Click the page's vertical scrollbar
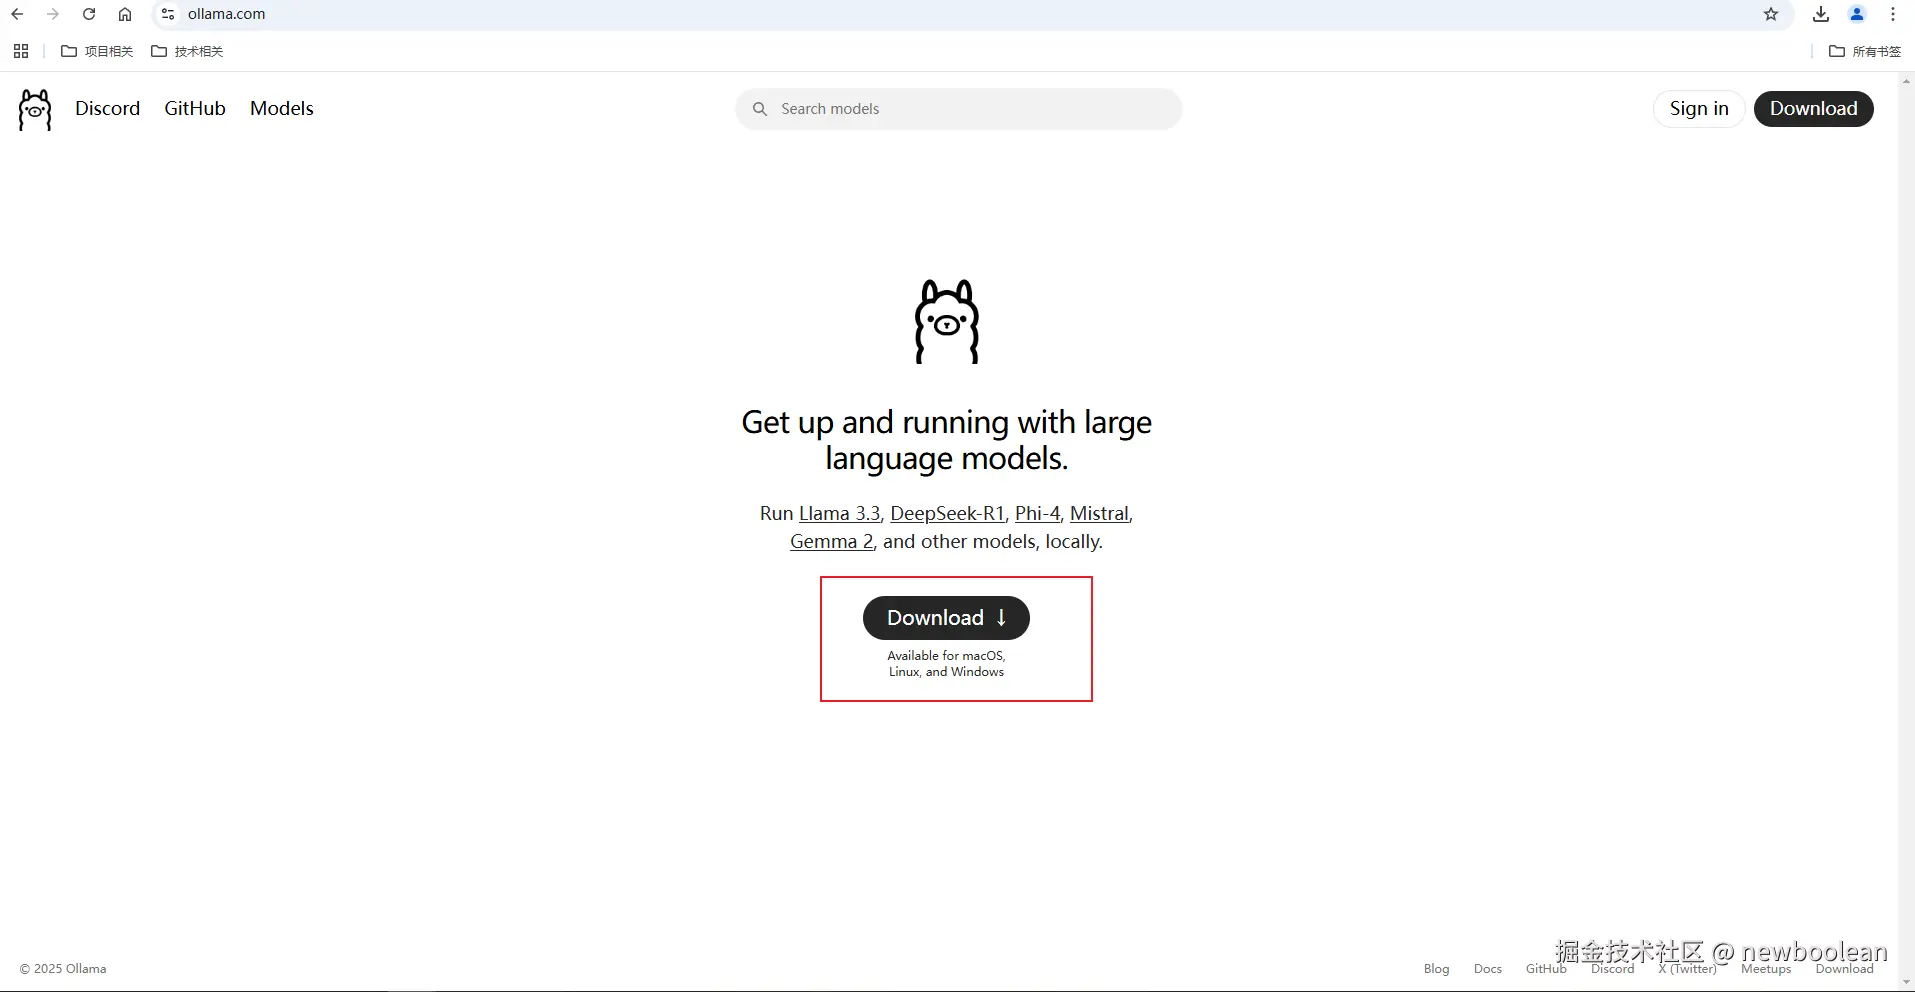Screen dimensions: 1915x992 (1906, 530)
